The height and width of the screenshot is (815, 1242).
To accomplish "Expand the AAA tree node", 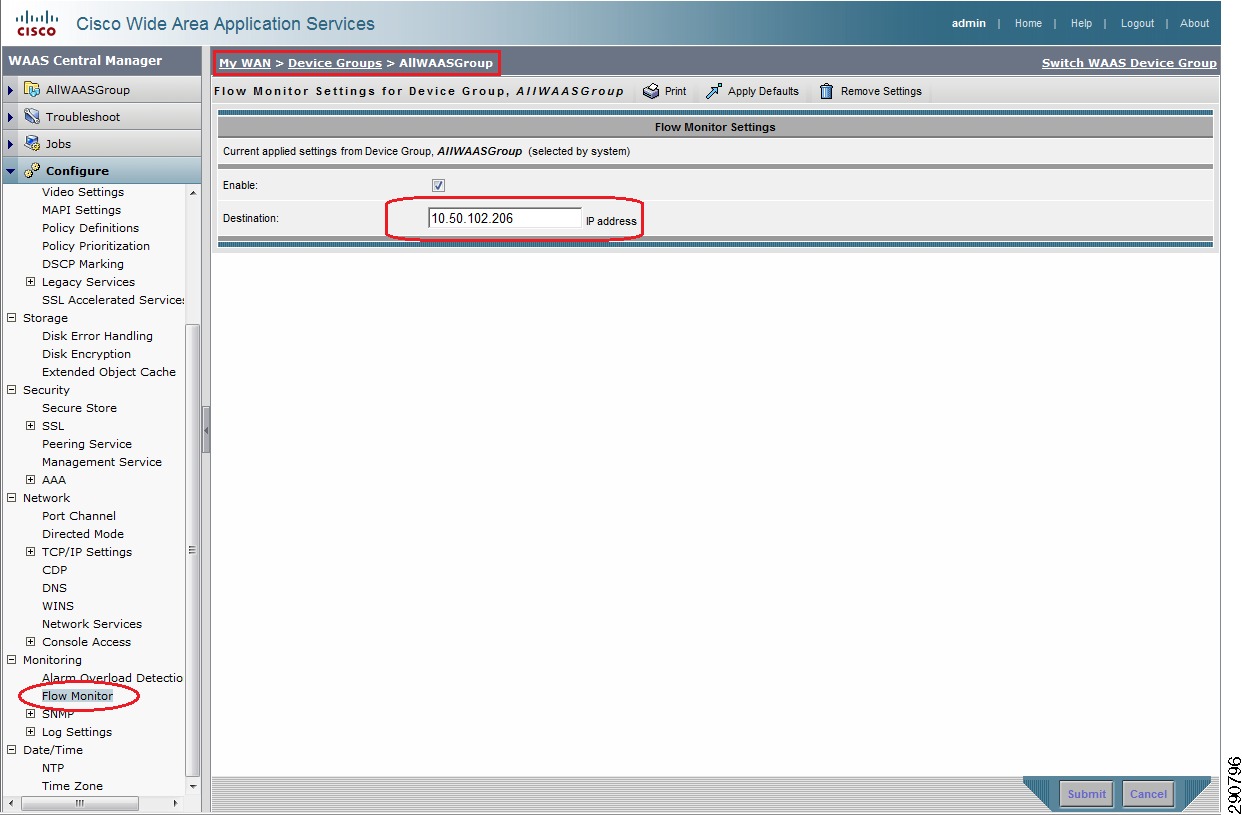I will point(31,480).
